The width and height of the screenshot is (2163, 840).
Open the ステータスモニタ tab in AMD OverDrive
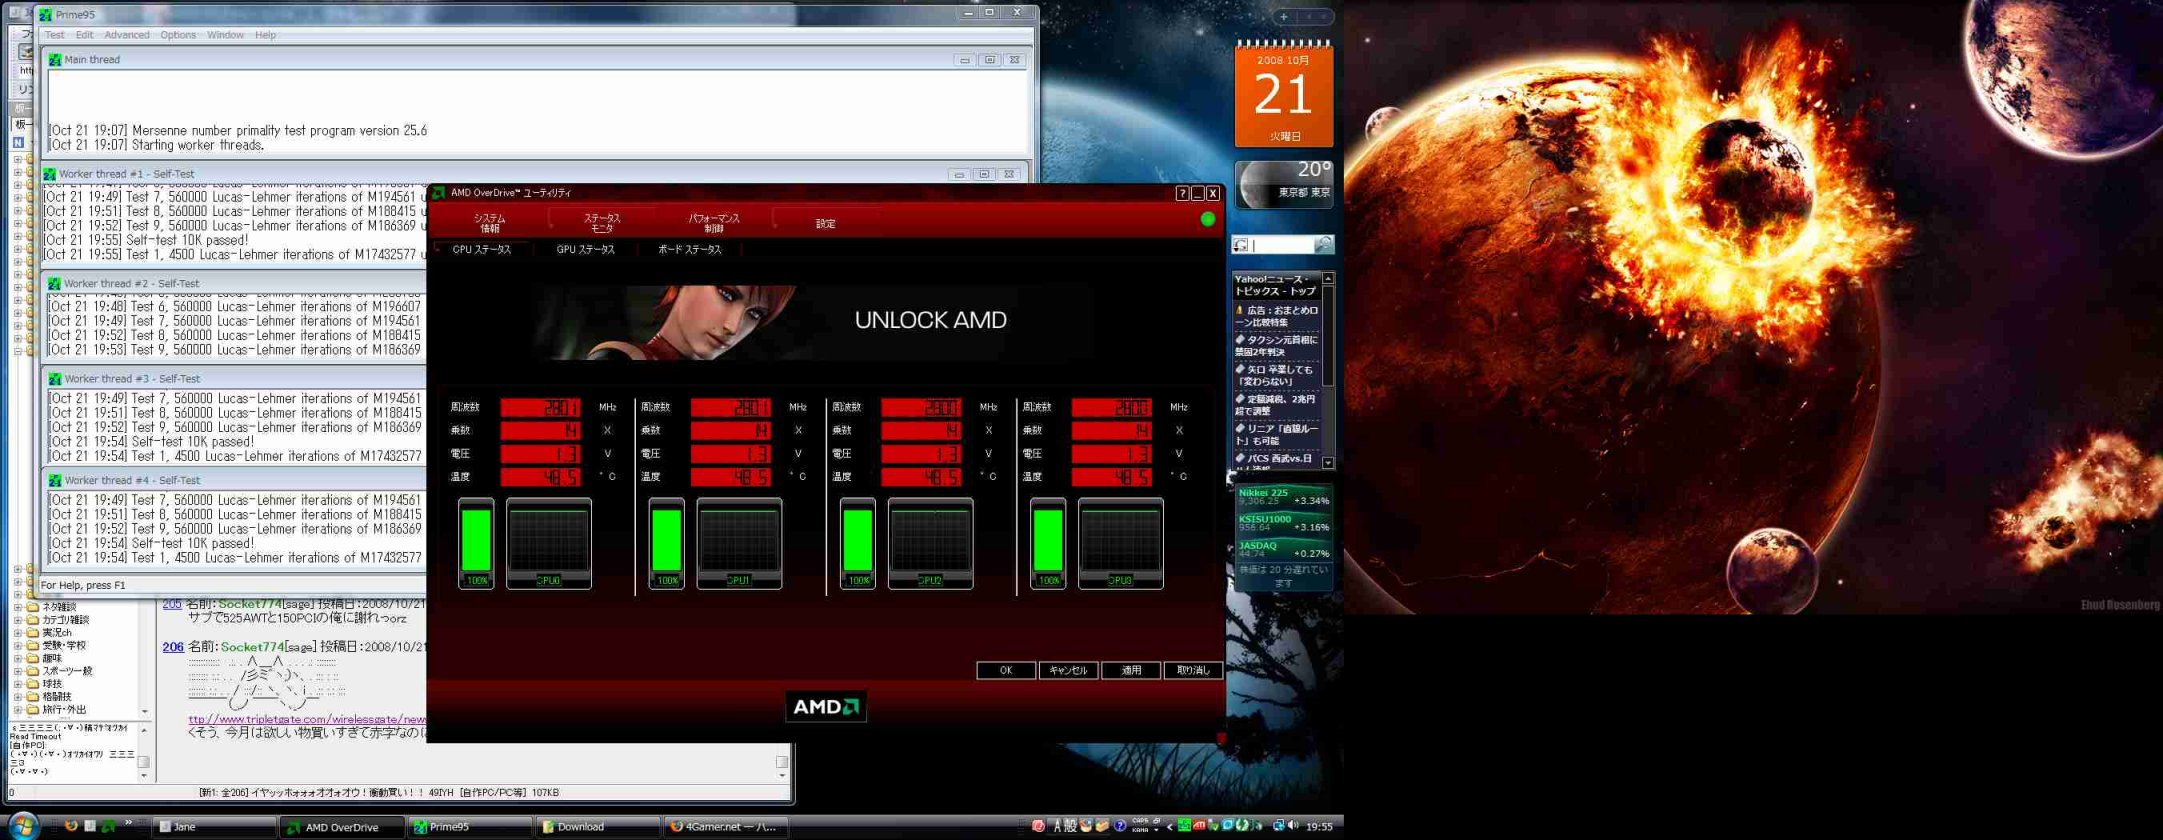(x=601, y=222)
